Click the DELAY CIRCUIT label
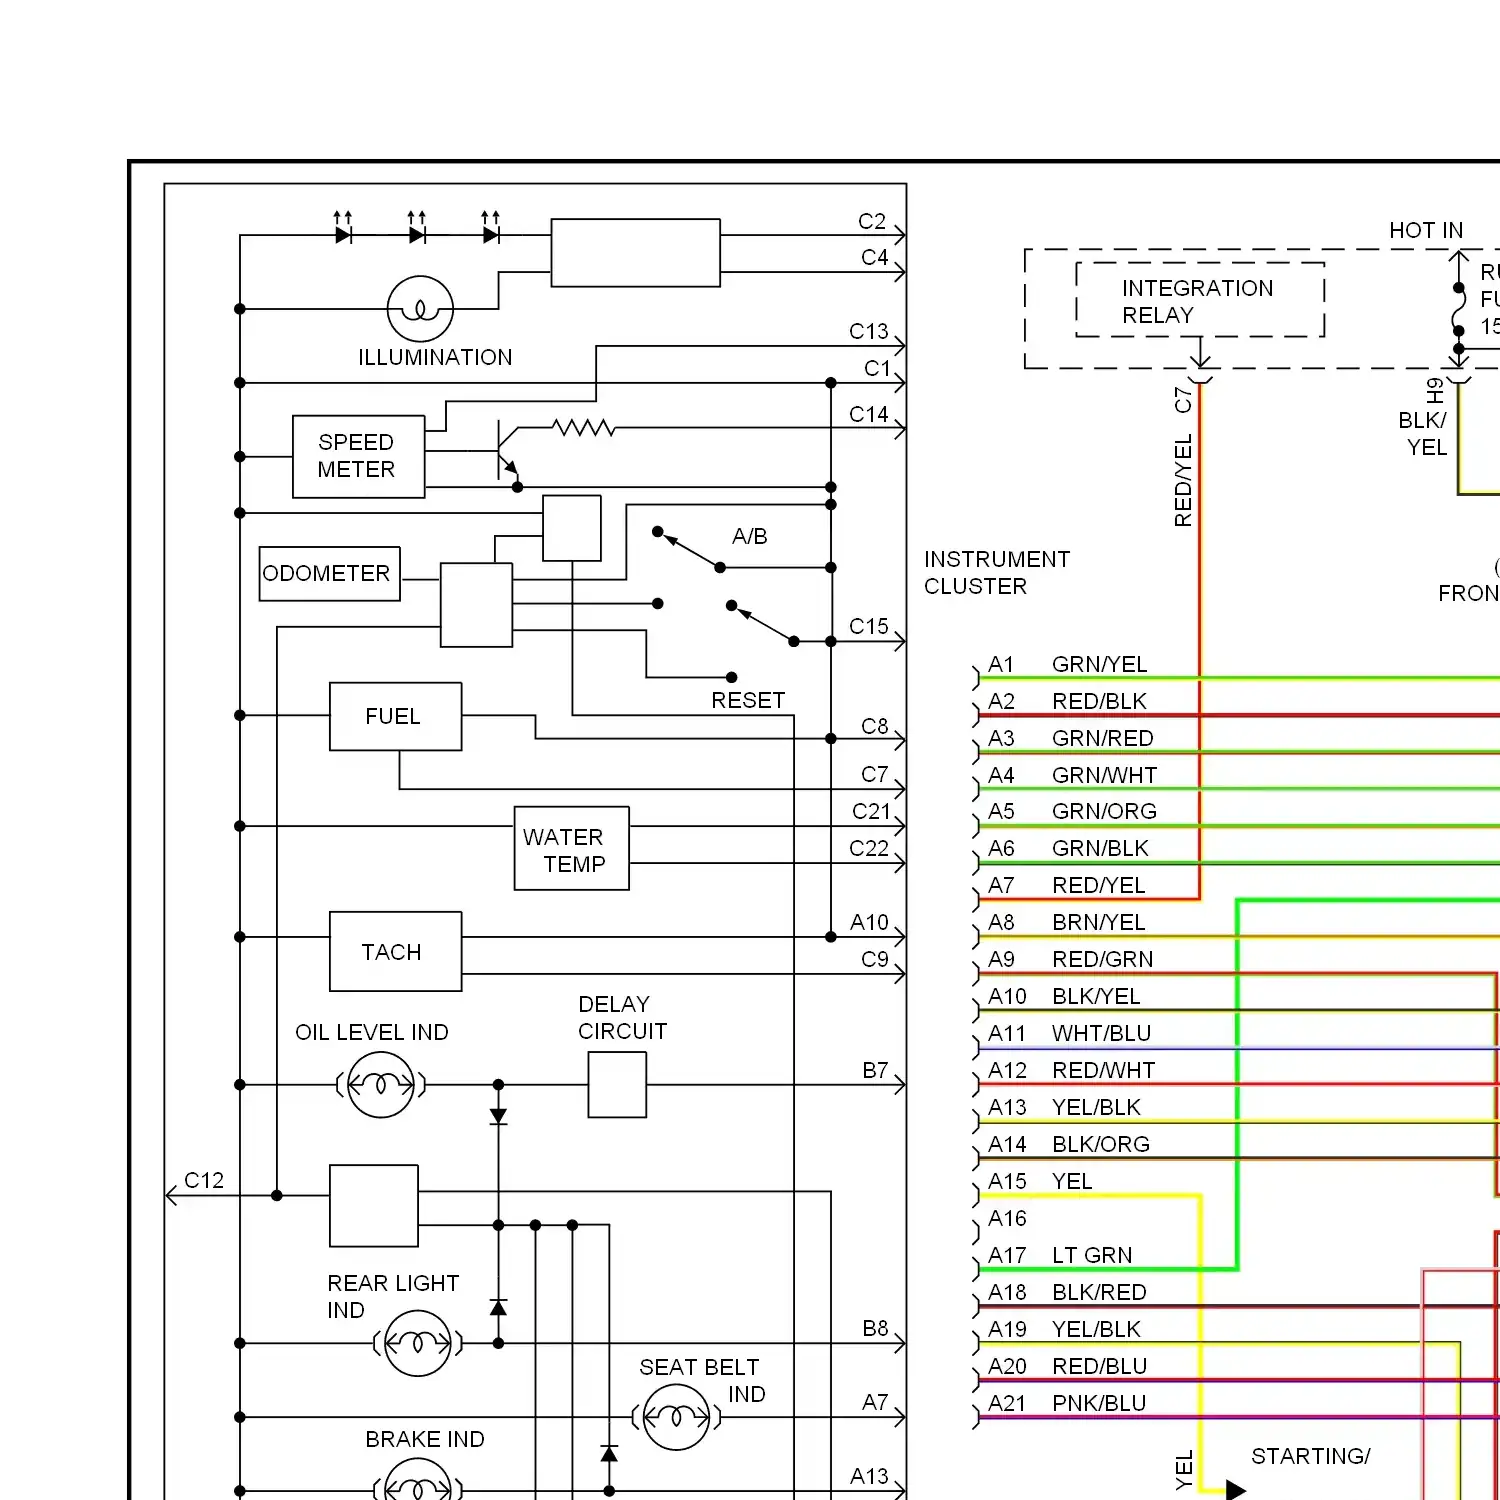The height and width of the screenshot is (1500, 1500). (622, 1017)
